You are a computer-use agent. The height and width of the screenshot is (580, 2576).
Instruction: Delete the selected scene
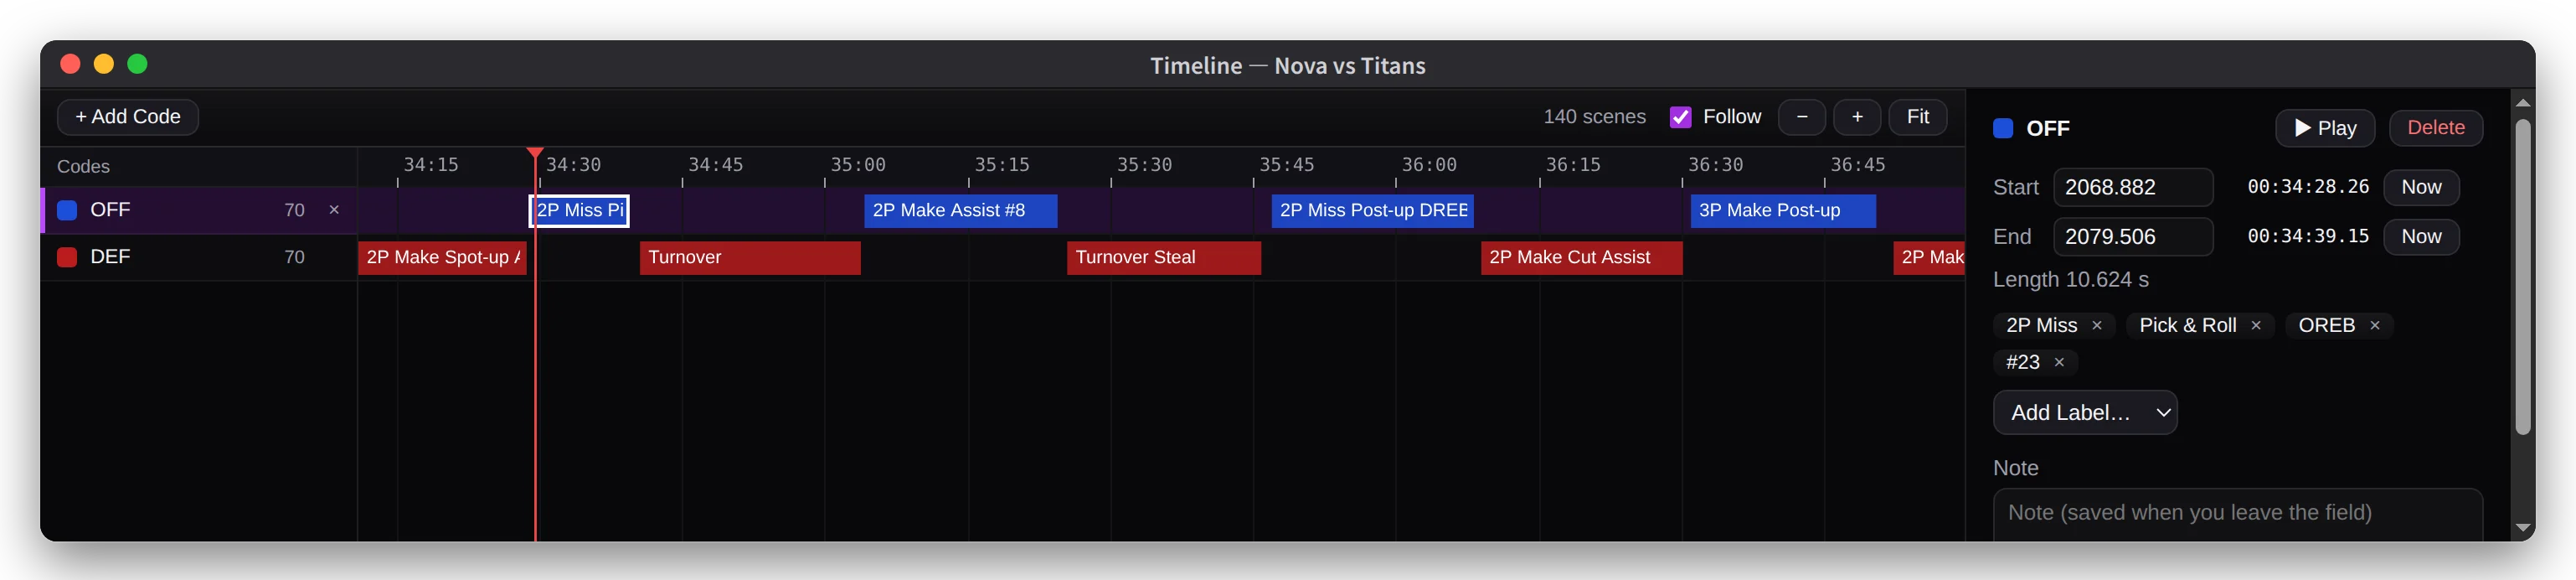tap(2436, 128)
